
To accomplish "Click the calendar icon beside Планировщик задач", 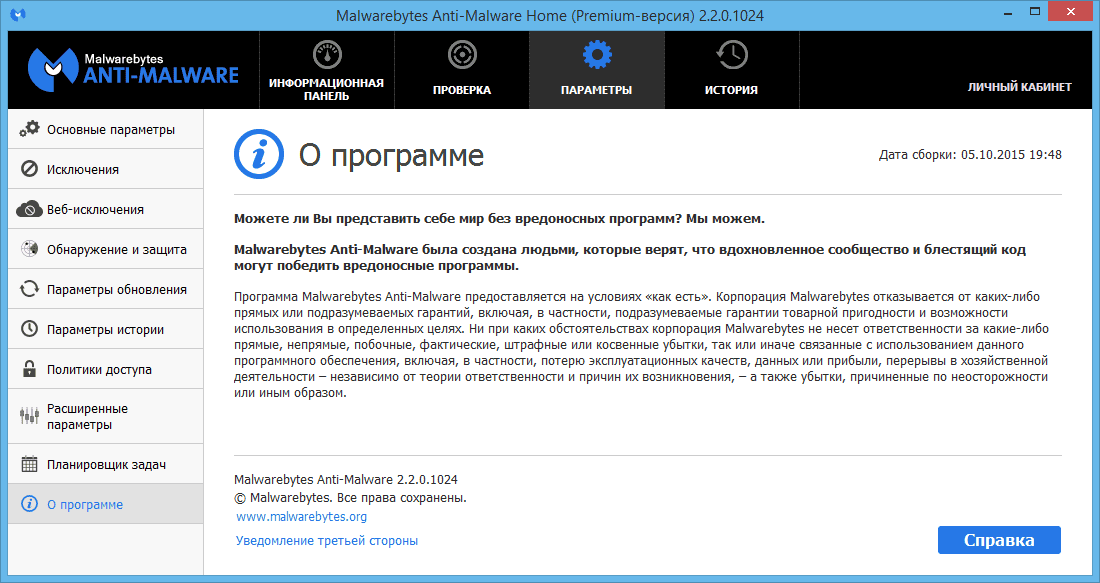I will pyautogui.click(x=29, y=464).
